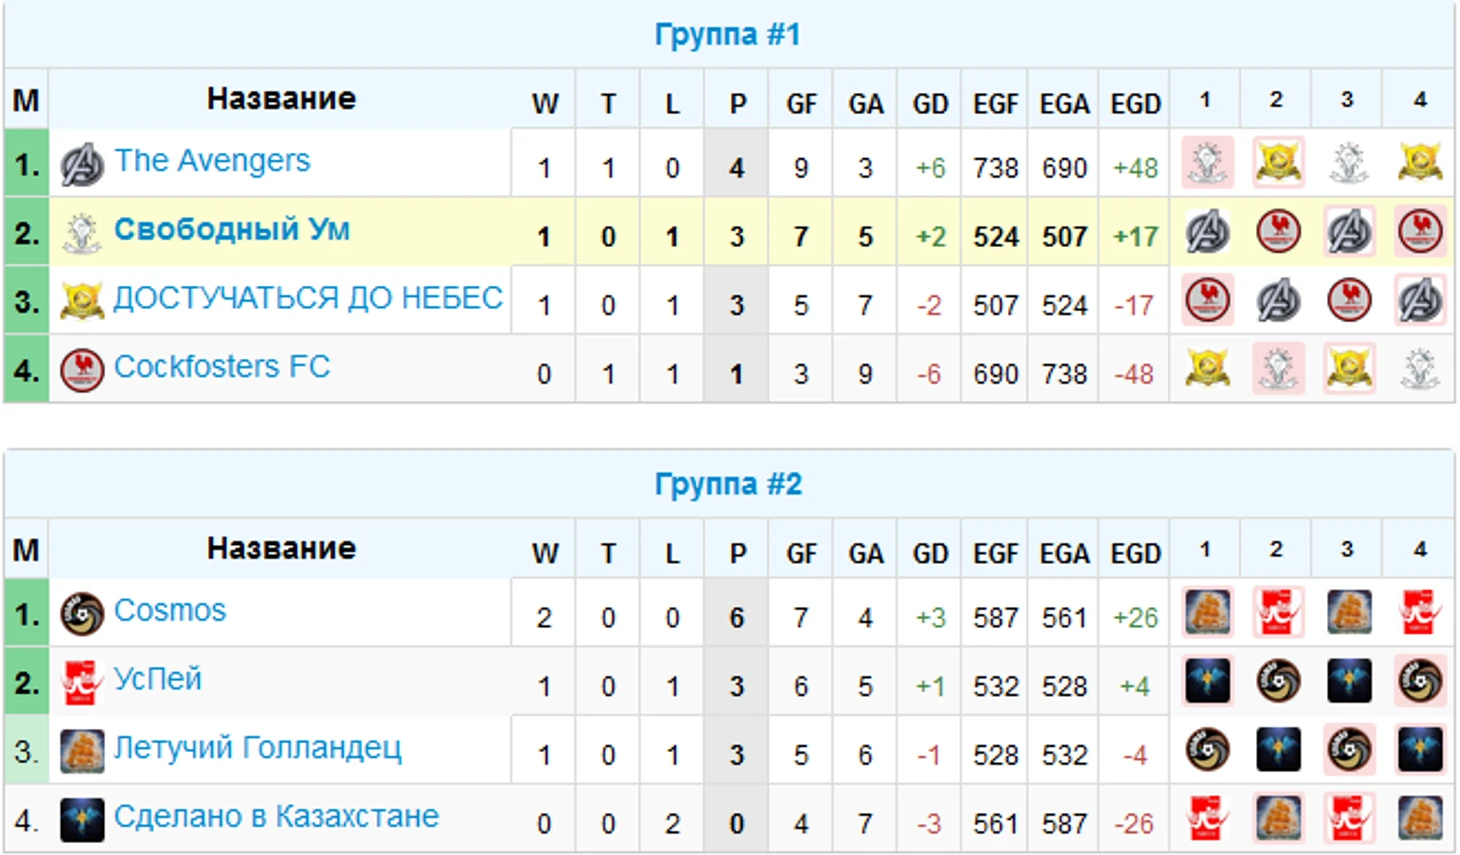Screen dimensions: 1460x855
Task: Open the Свободный Ум team link
Action: click(x=232, y=229)
